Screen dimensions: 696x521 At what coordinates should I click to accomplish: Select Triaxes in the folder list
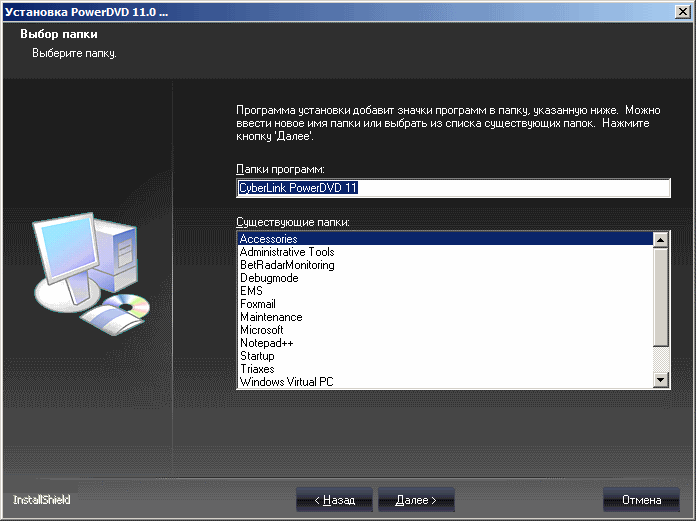tap(445, 369)
